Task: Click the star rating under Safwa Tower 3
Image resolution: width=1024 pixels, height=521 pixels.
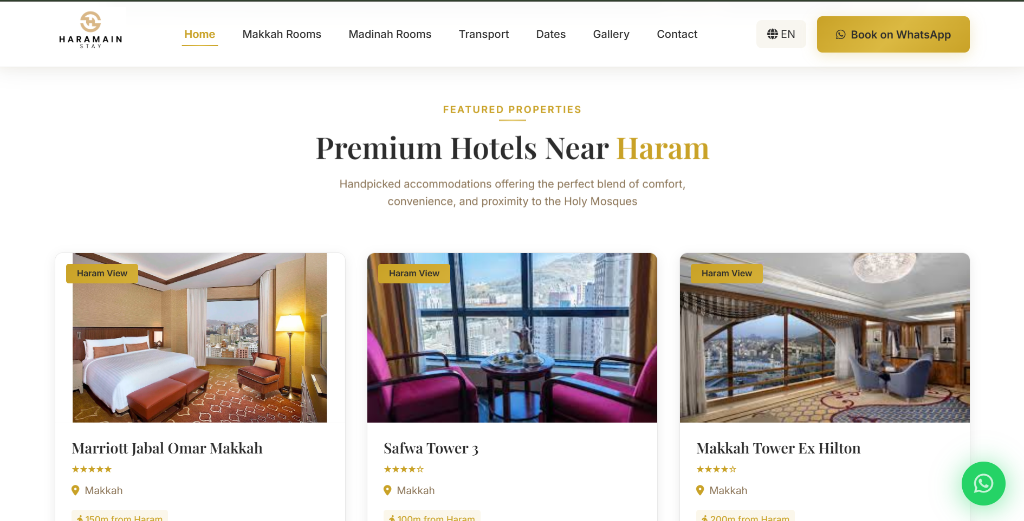Action: (x=404, y=469)
